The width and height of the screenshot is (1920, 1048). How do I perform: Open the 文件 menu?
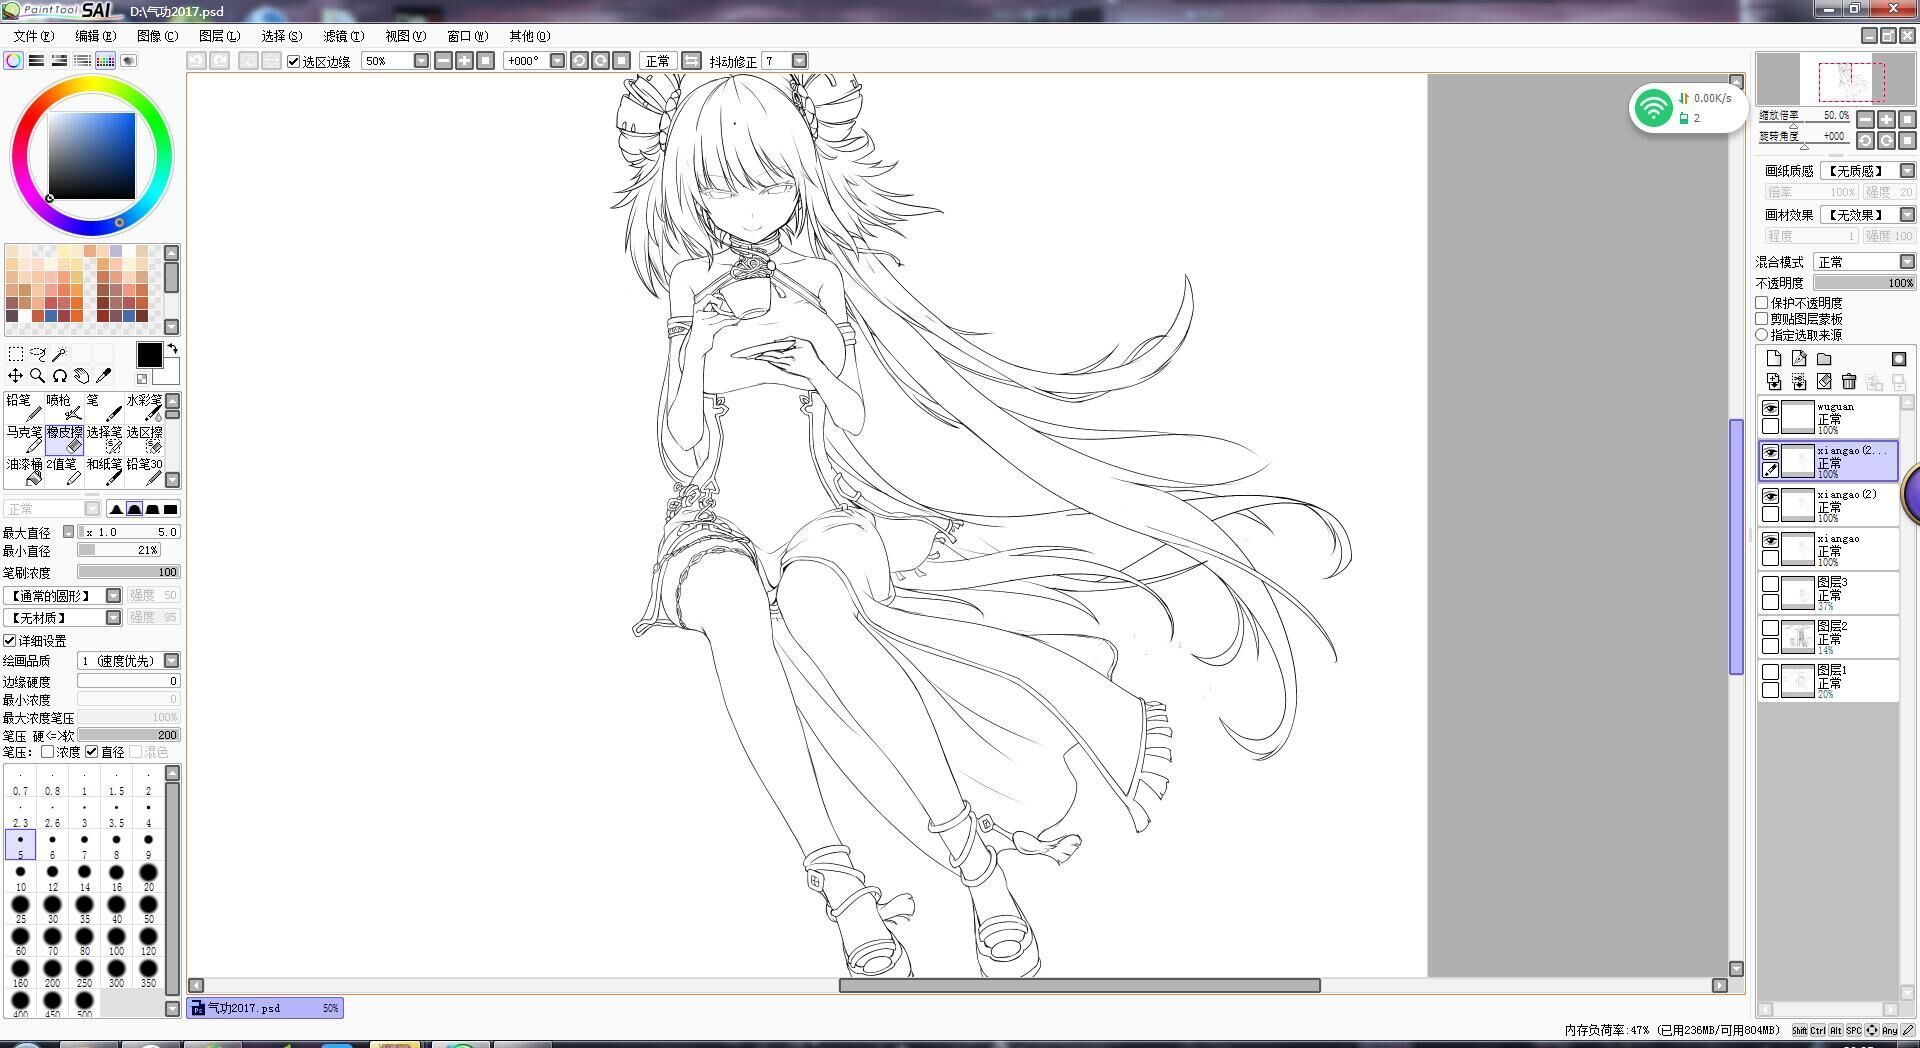pyautogui.click(x=34, y=36)
